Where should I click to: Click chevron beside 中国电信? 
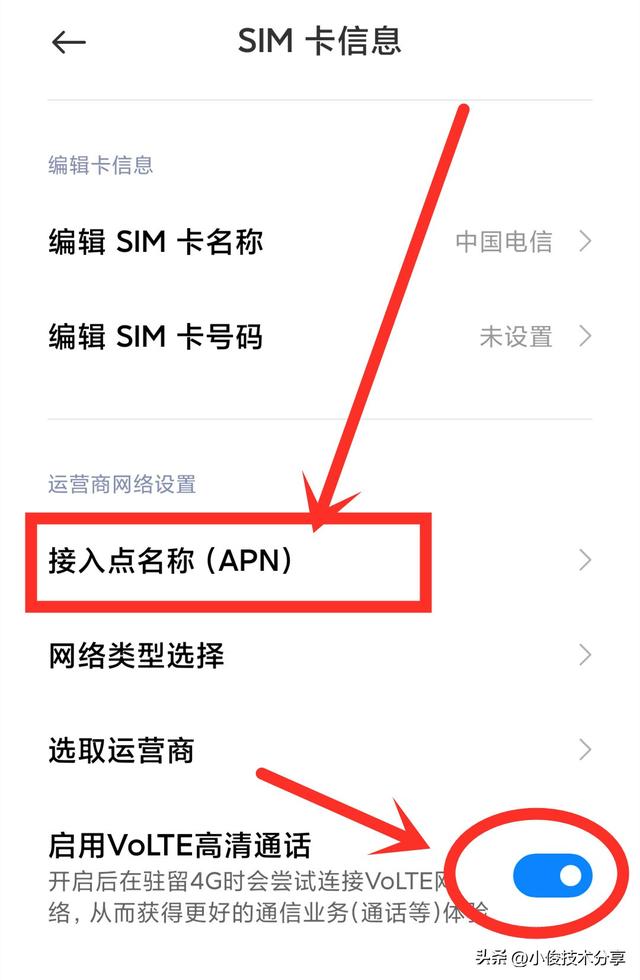[x=585, y=241]
